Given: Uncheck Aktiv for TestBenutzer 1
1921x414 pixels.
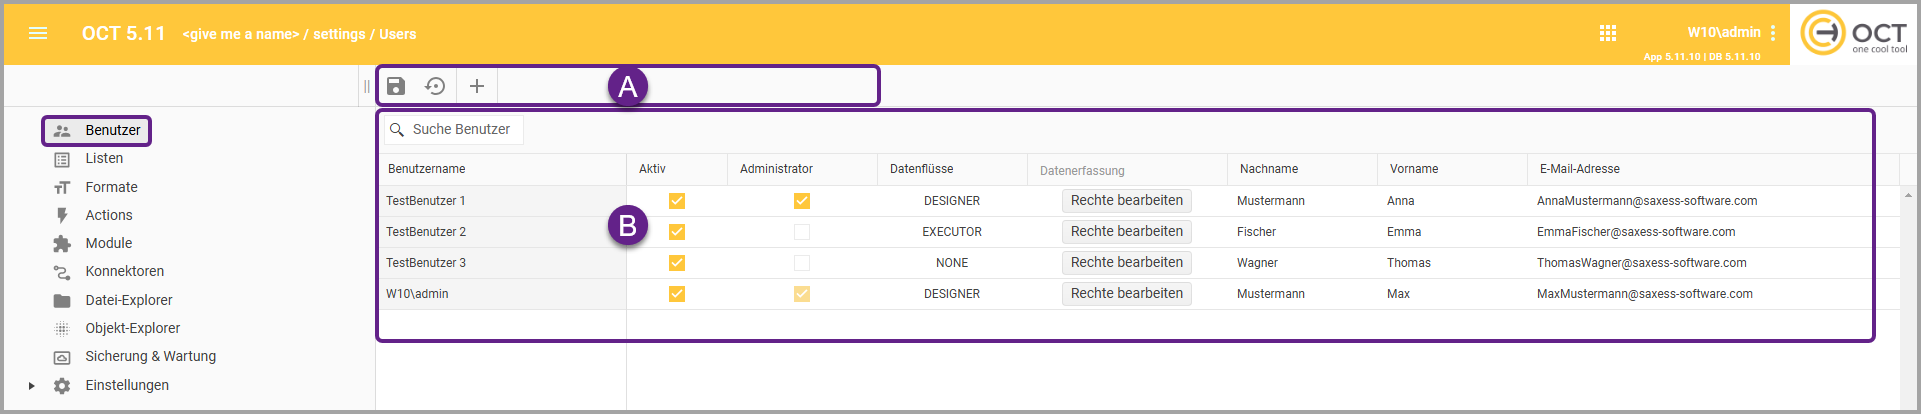Looking at the screenshot, I should 677,201.
